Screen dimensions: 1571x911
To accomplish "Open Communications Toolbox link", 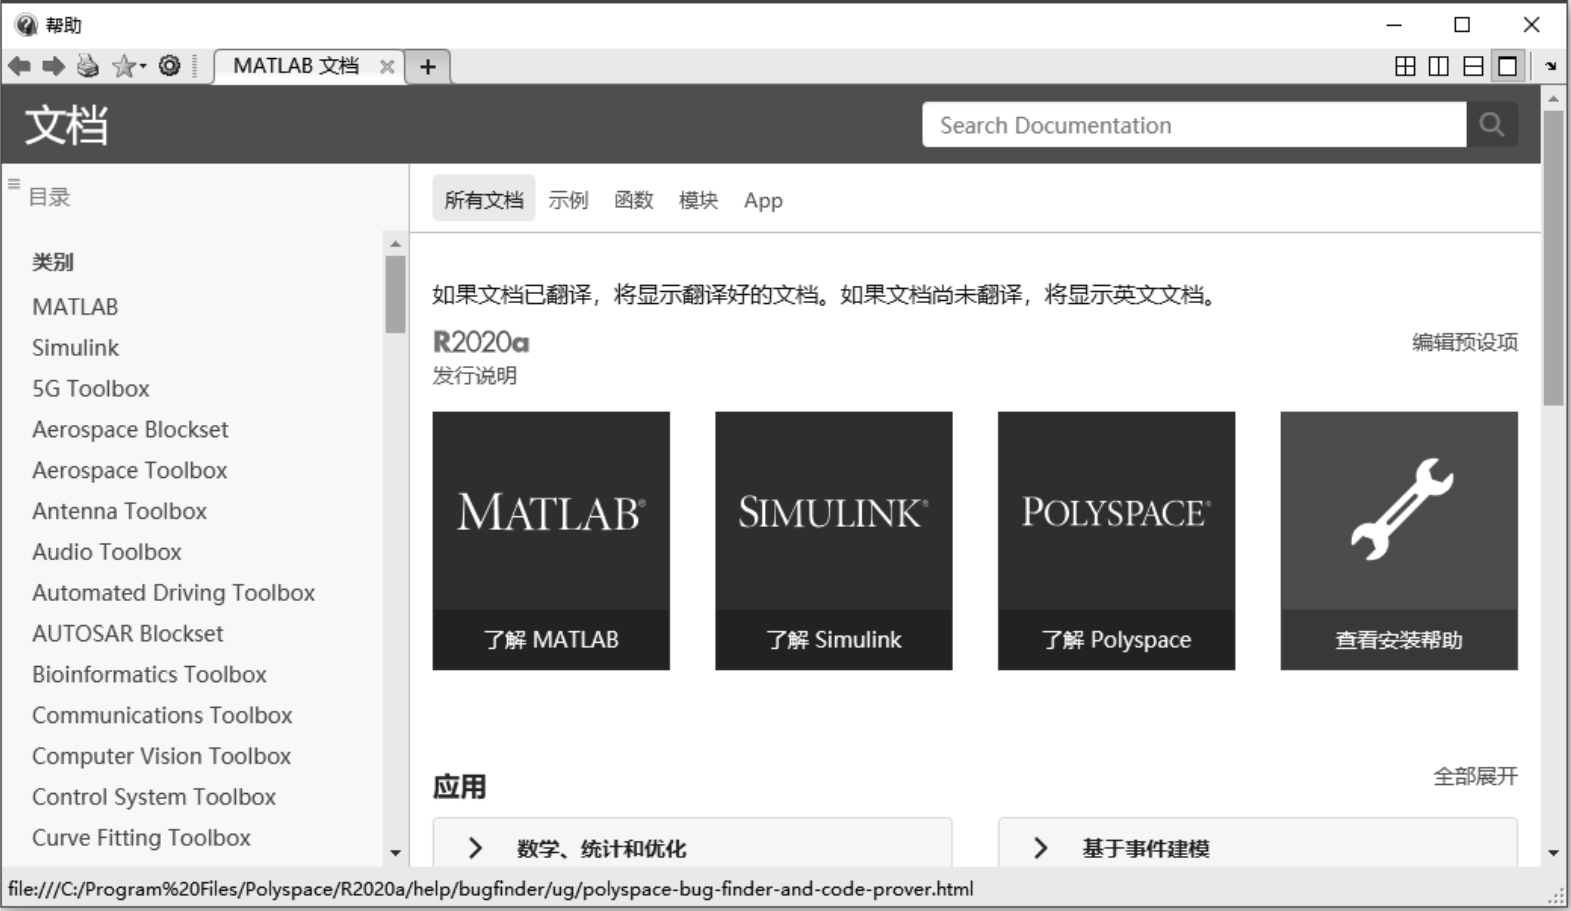I will click(162, 716).
